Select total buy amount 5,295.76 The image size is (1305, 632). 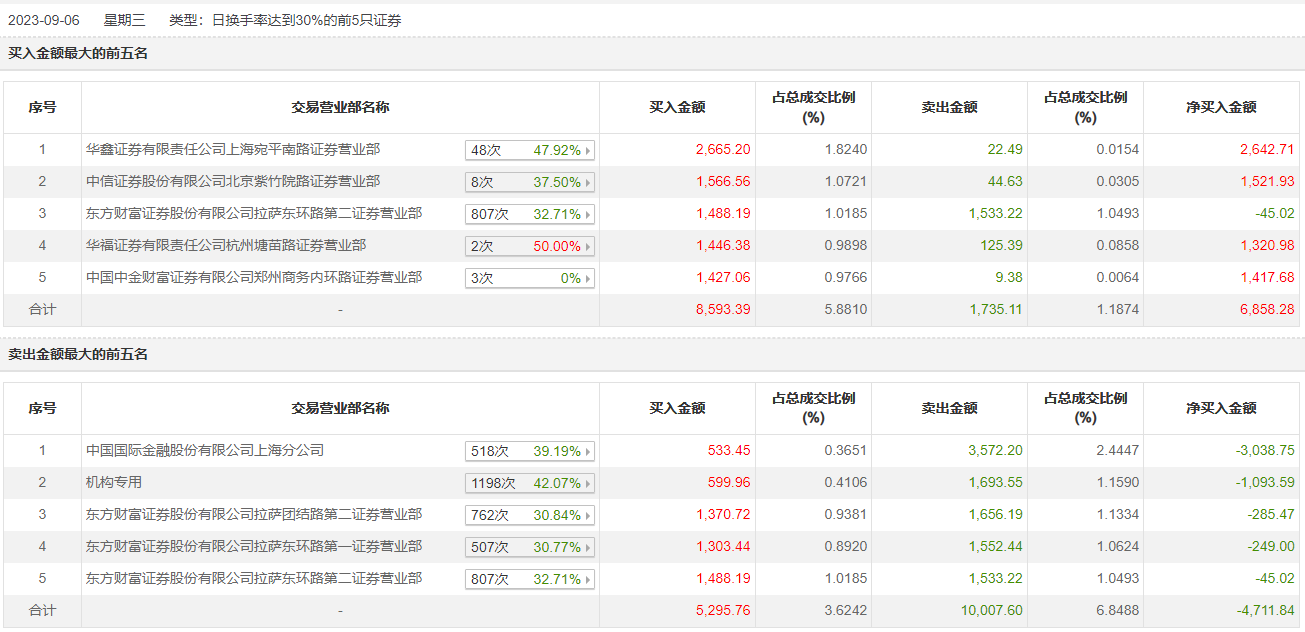(x=723, y=611)
